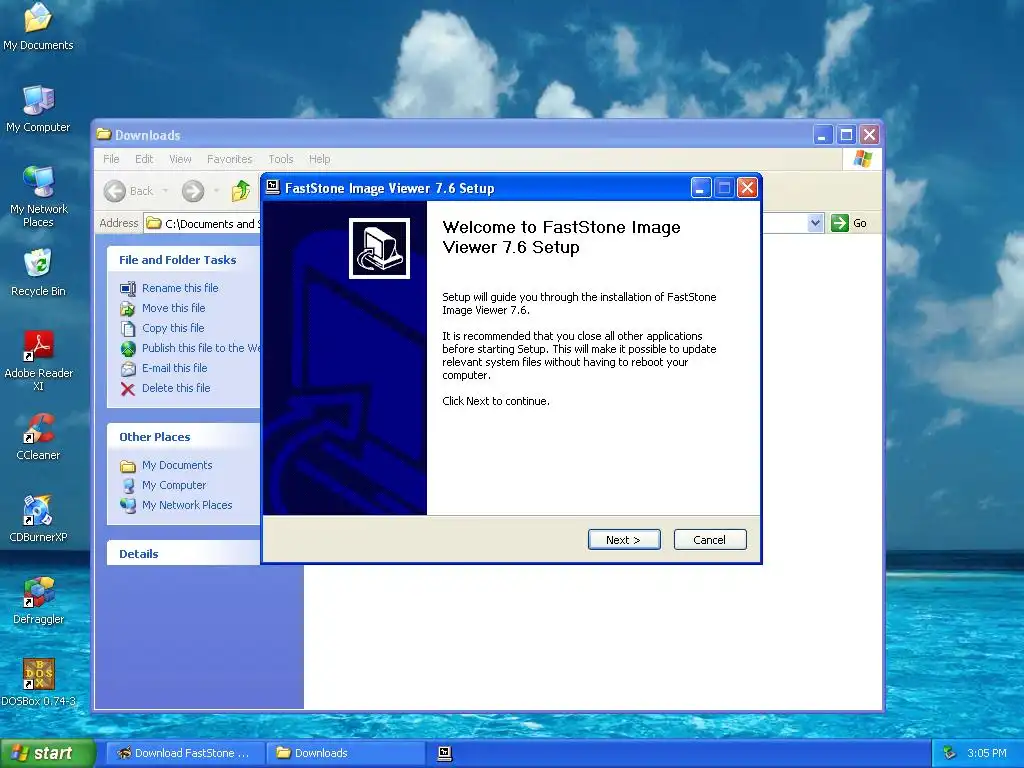Click the File and Folder Tasks header
The height and width of the screenshot is (768, 1024).
(x=178, y=260)
